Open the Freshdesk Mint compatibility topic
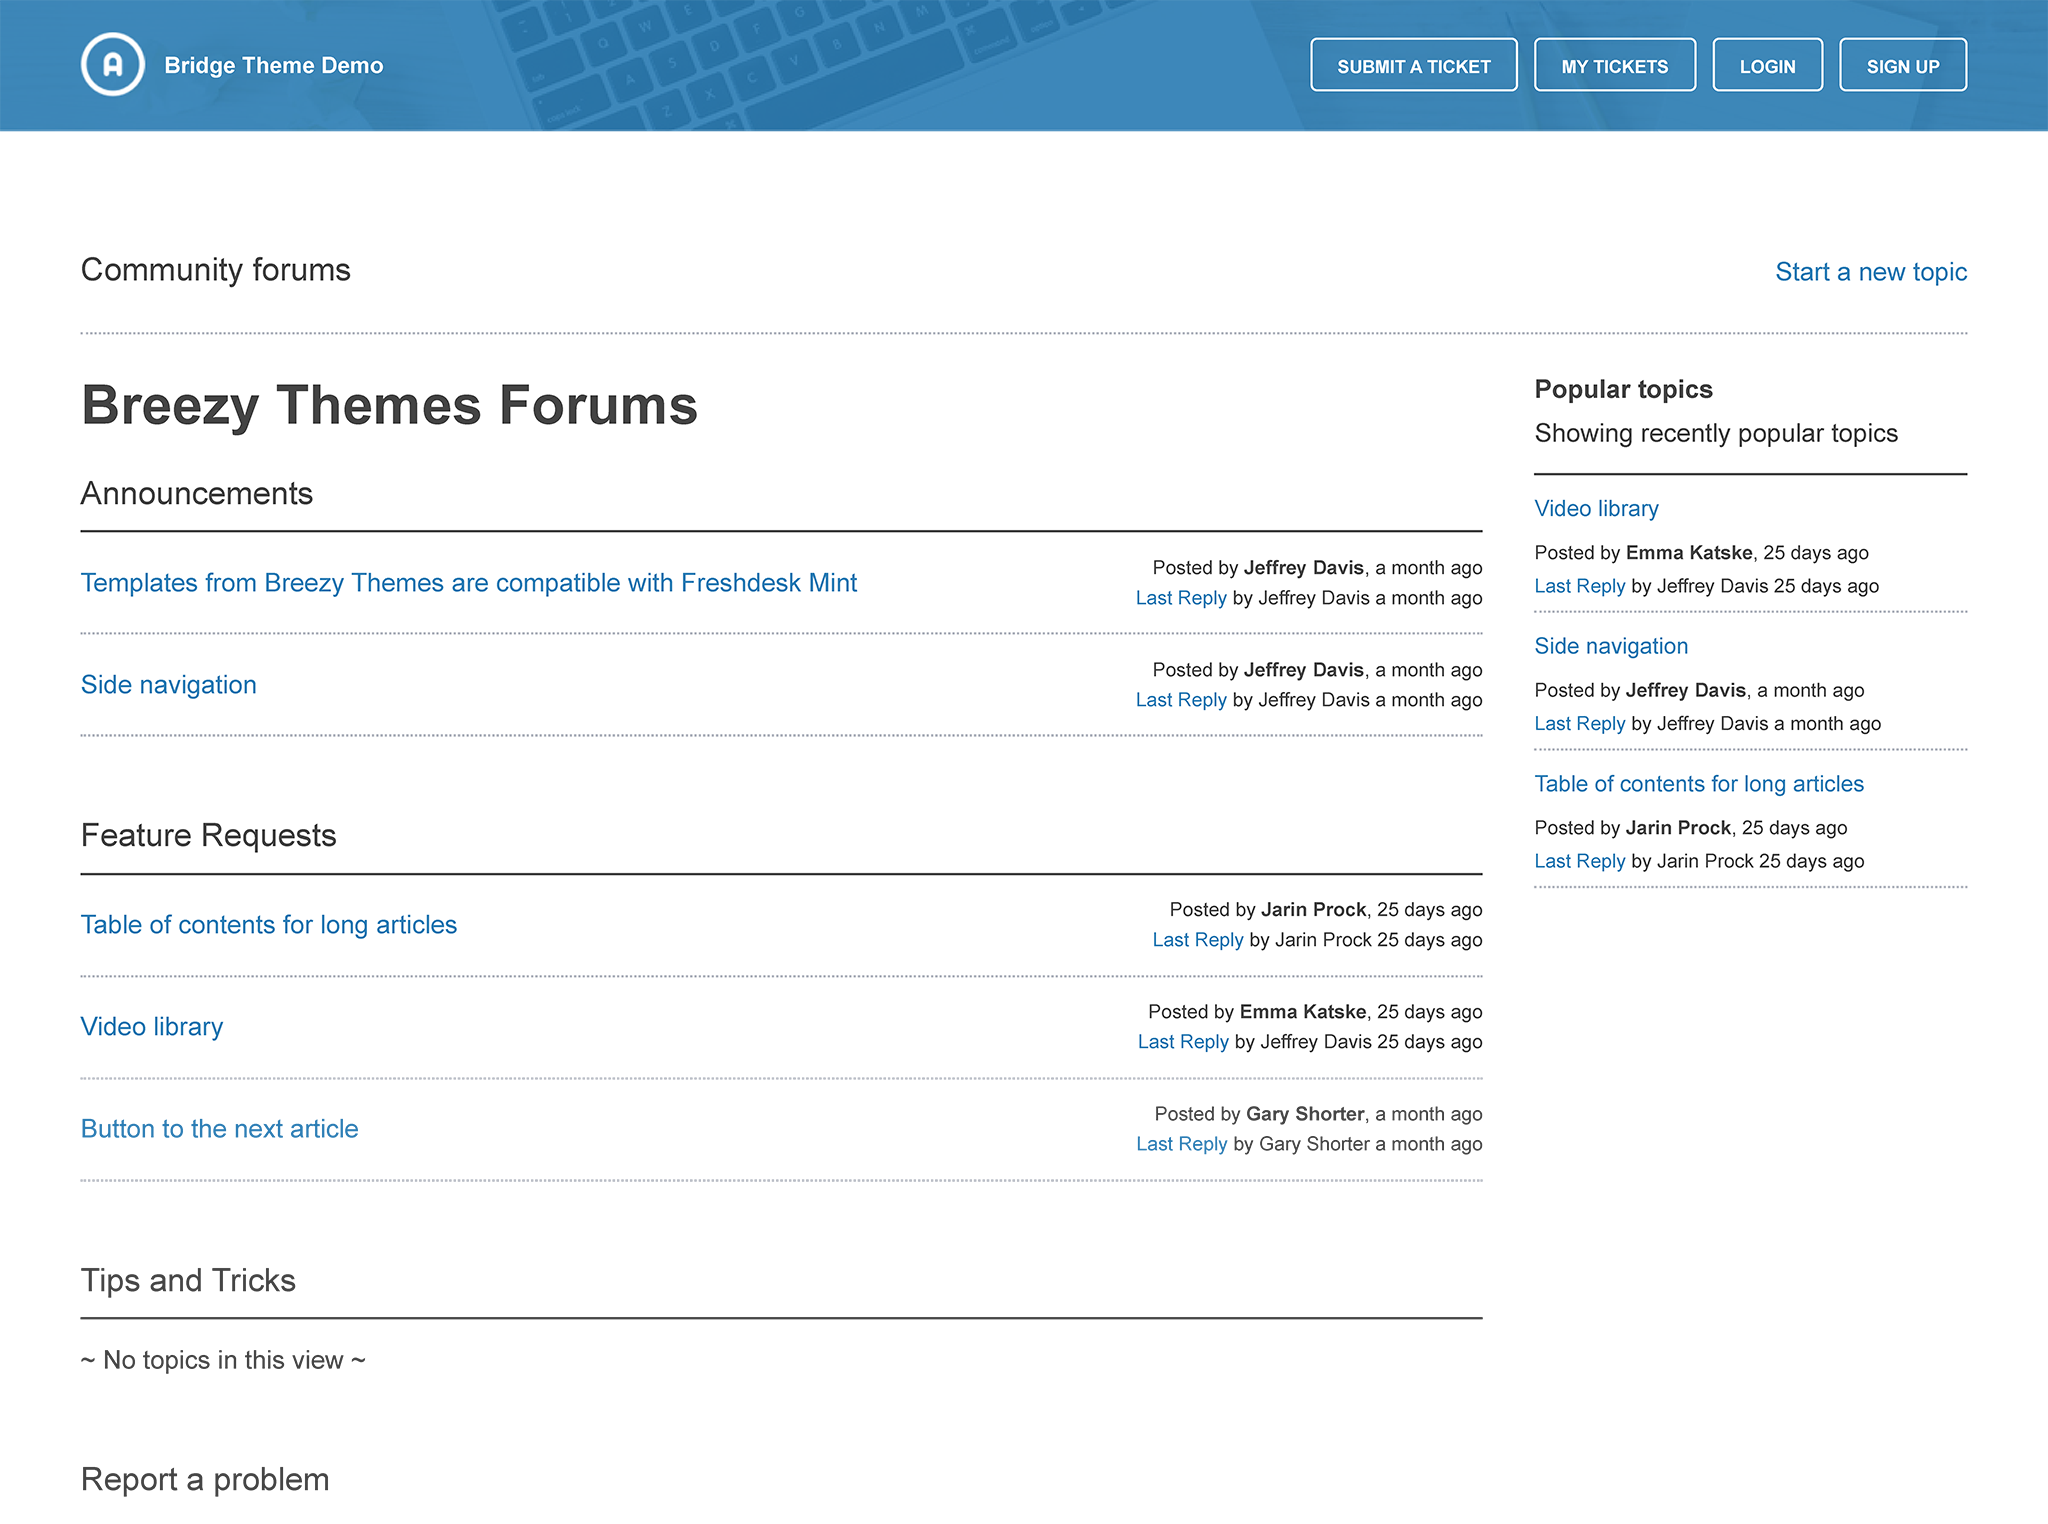This screenshot has height=1524, width=2048. (468, 583)
